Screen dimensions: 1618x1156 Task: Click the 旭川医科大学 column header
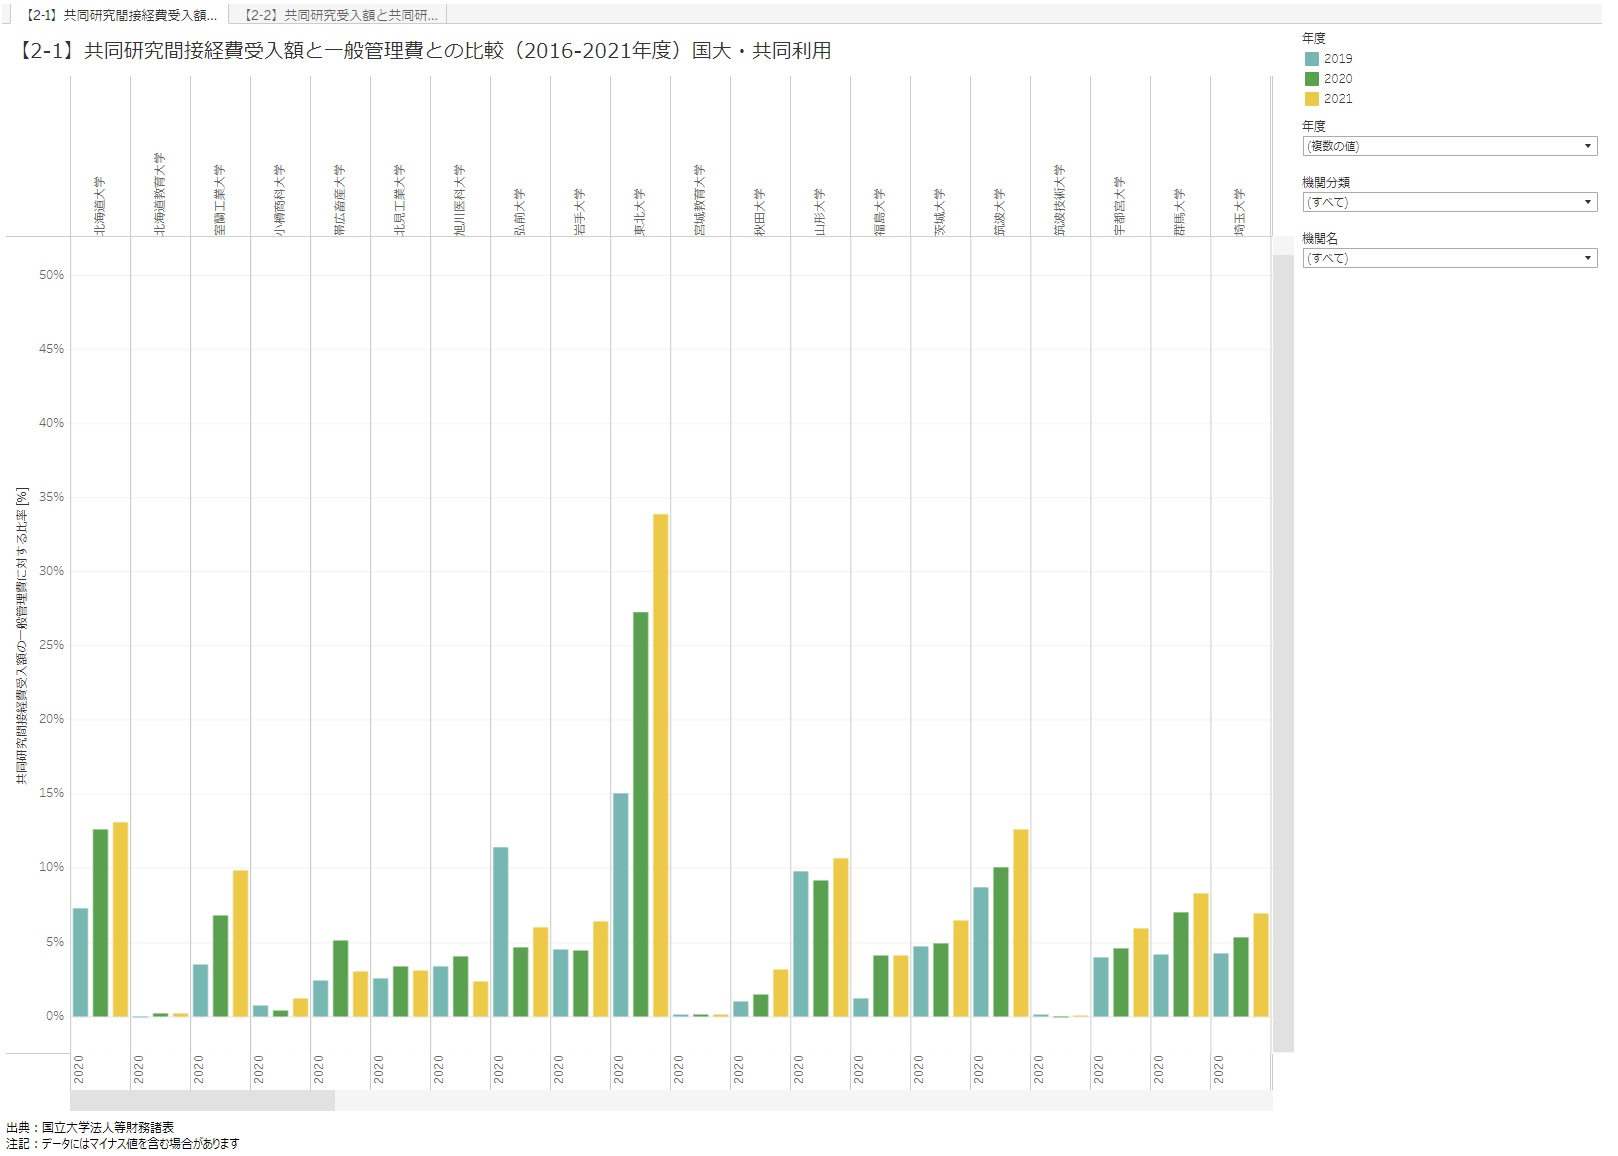[460, 200]
